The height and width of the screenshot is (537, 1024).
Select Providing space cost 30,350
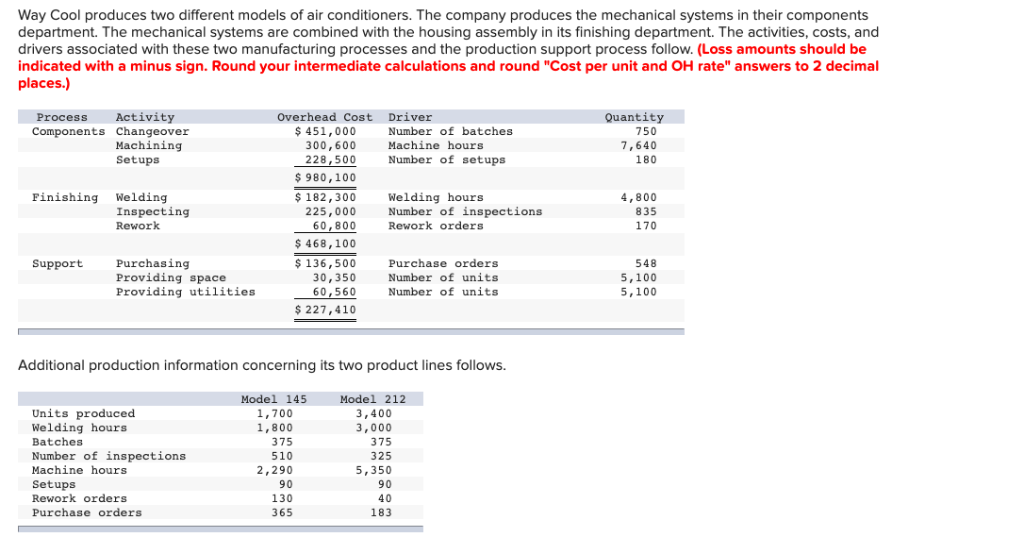334,278
